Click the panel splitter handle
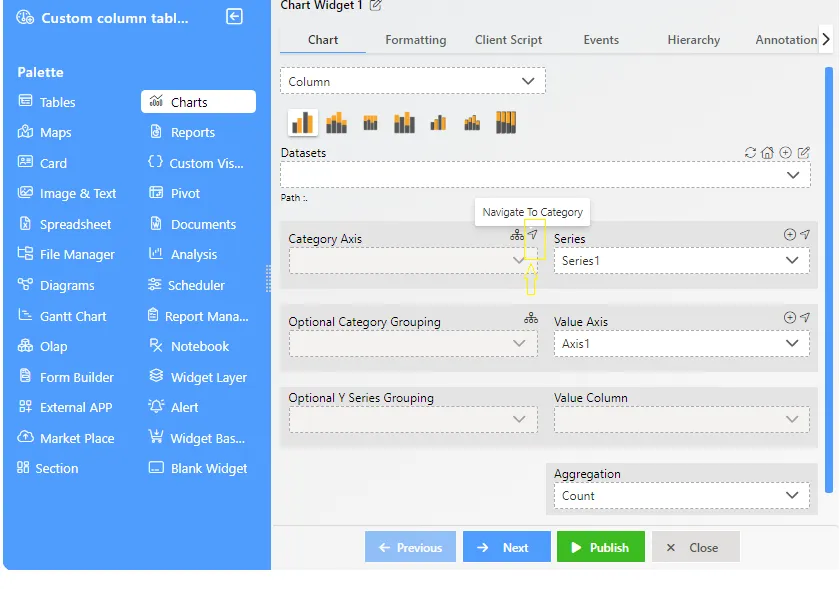Screen dimensions: 840x589 pyautogui.click(x=268, y=279)
